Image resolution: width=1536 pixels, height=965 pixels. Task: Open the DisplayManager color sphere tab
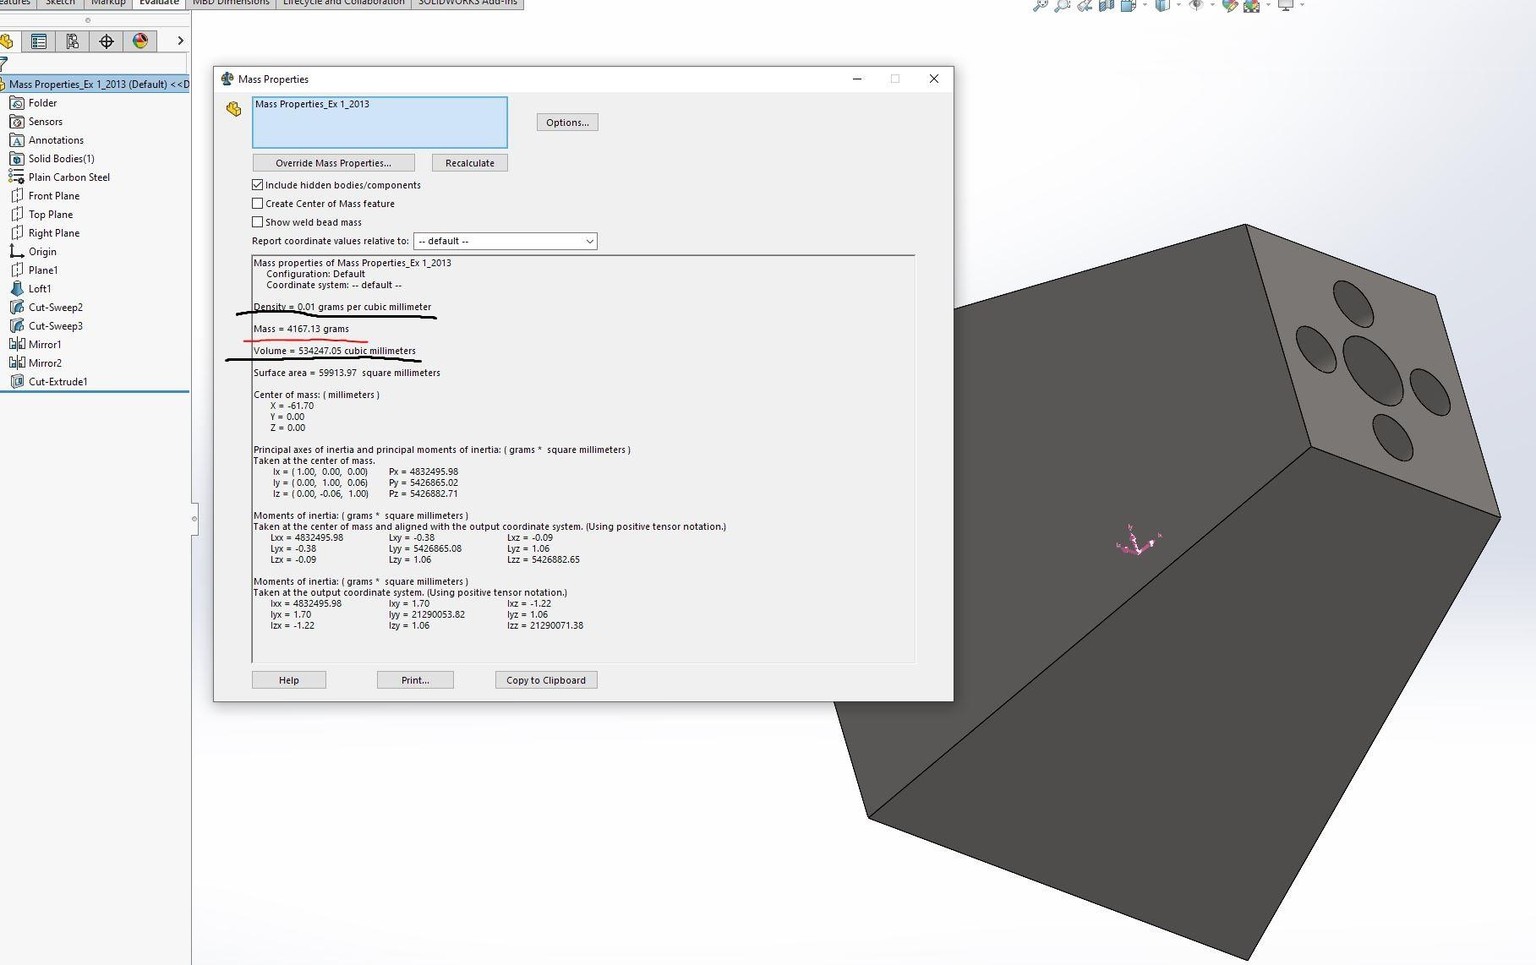140,41
